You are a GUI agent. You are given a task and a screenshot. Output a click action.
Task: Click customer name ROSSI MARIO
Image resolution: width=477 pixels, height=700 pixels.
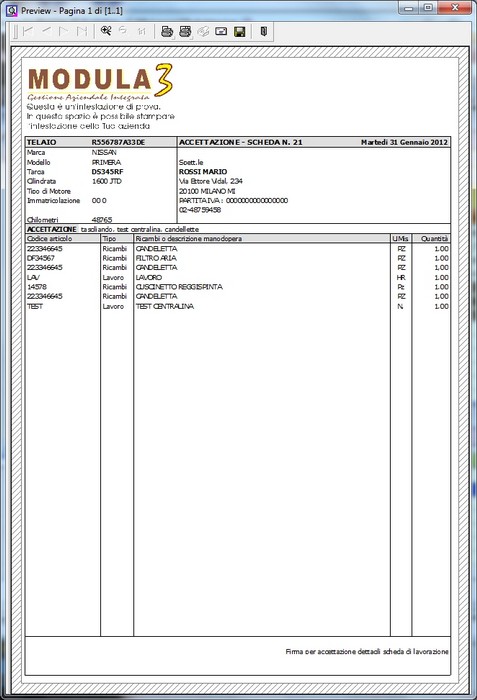[x=203, y=171]
